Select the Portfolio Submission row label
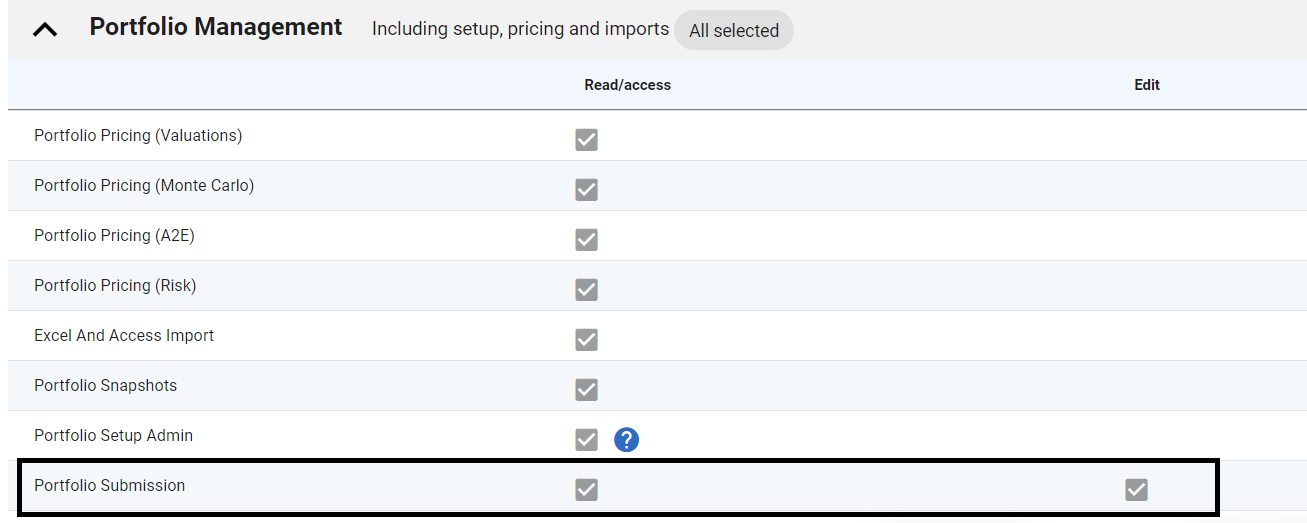The width and height of the screenshot is (1307, 523). (110, 486)
